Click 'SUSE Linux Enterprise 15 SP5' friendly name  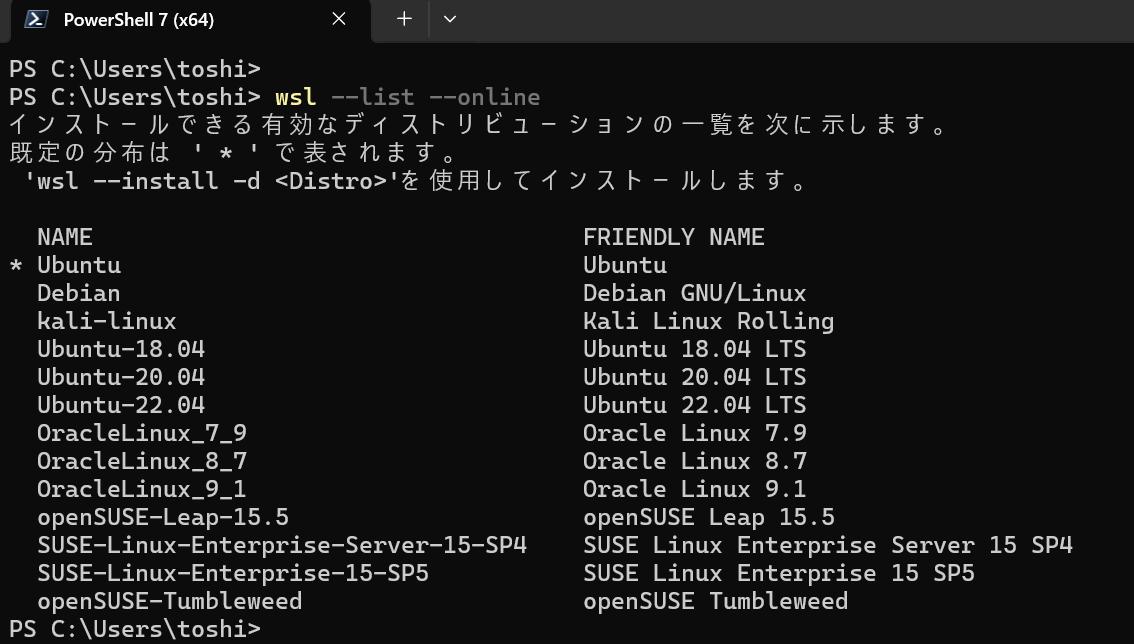(779, 573)
